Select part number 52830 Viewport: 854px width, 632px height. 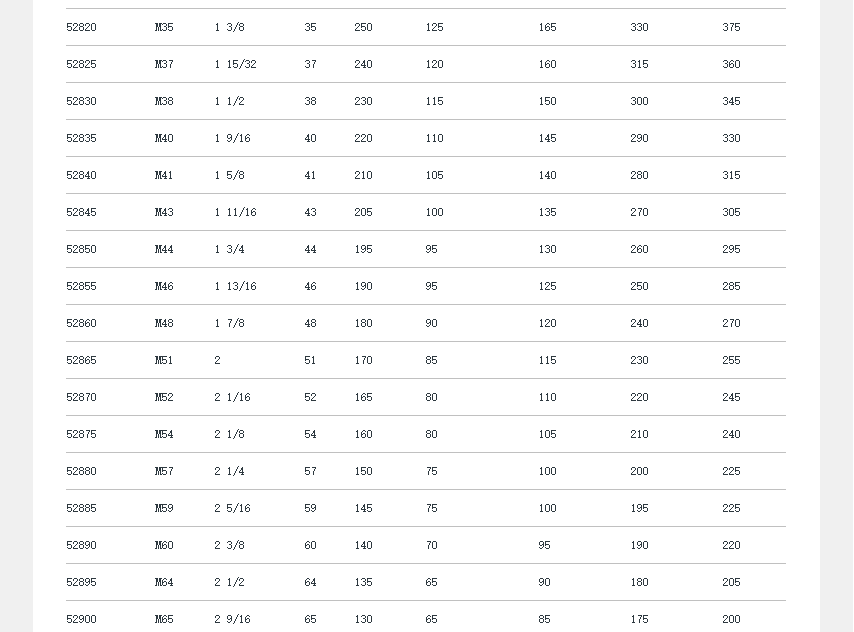point(81,102)
